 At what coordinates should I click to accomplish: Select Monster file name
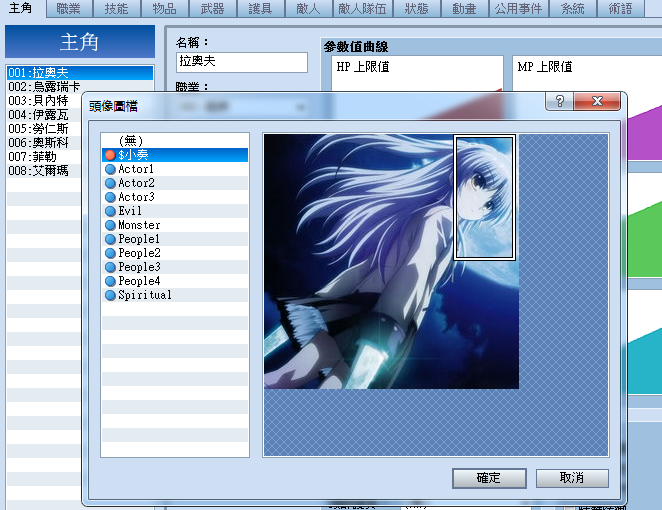point(139,225)
